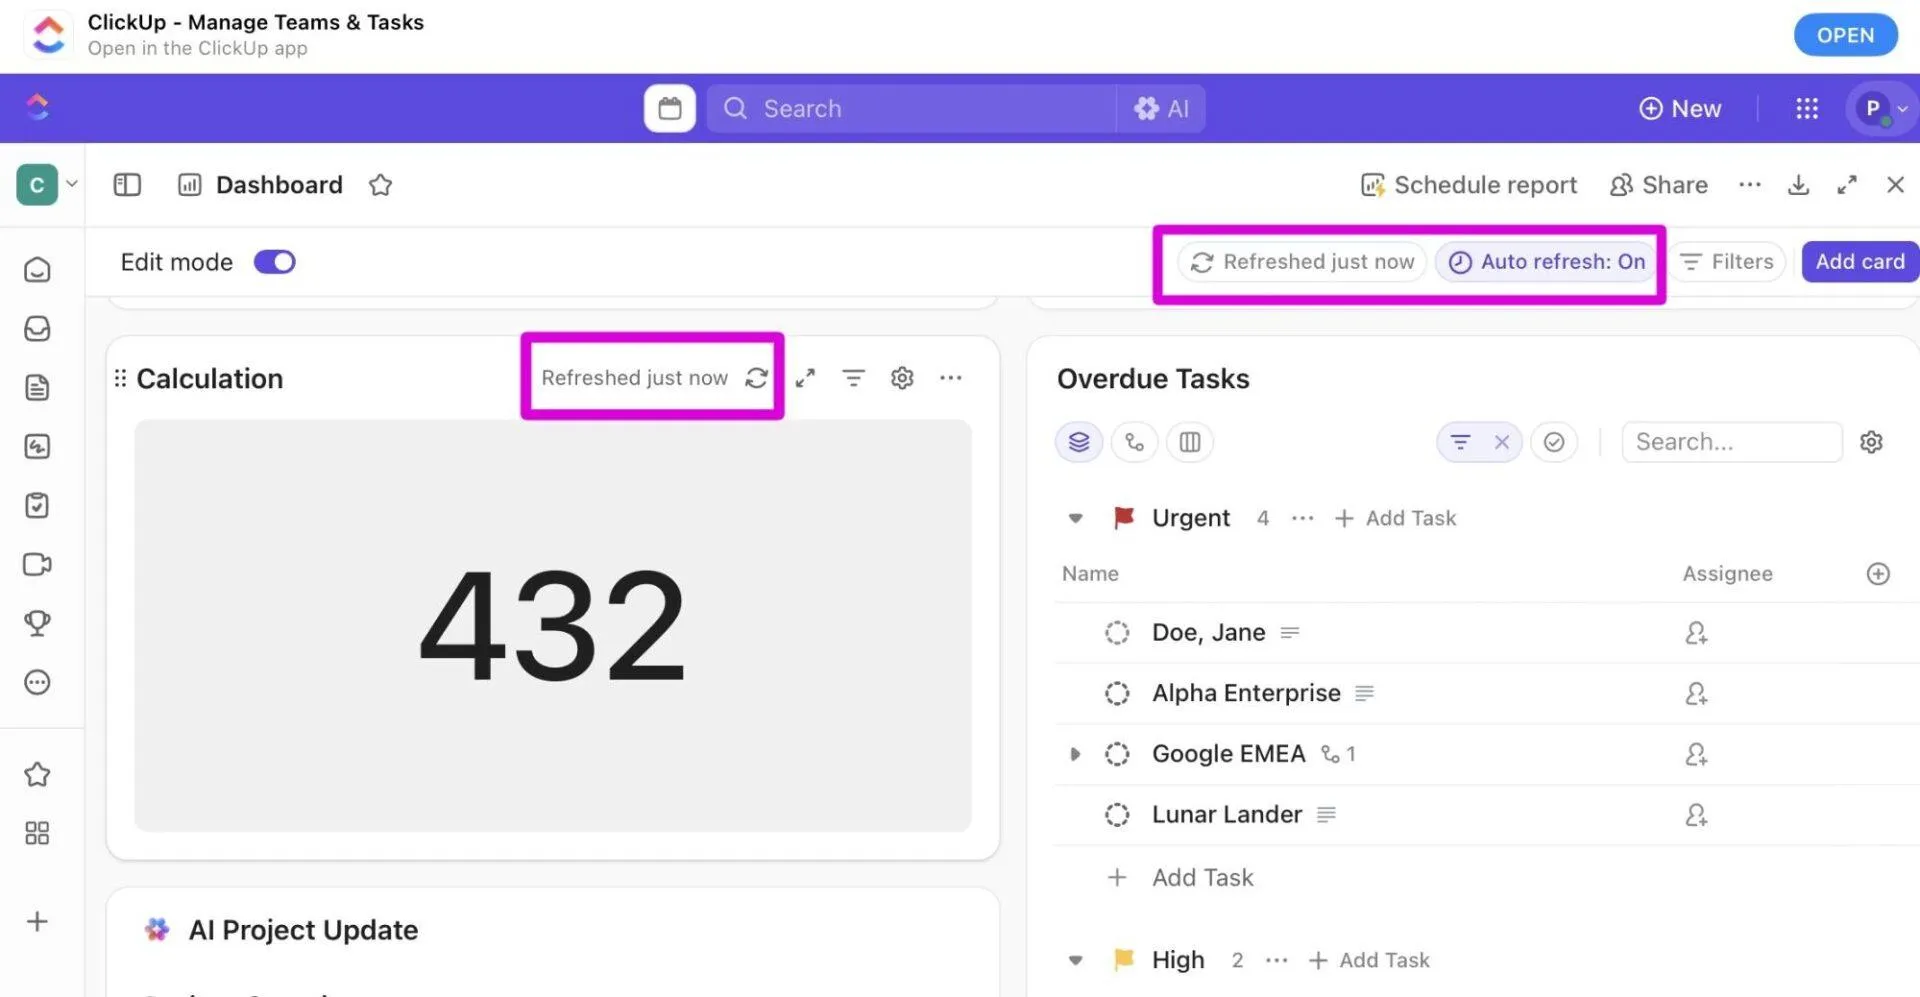Click Schedule report

coord(1469,185)
